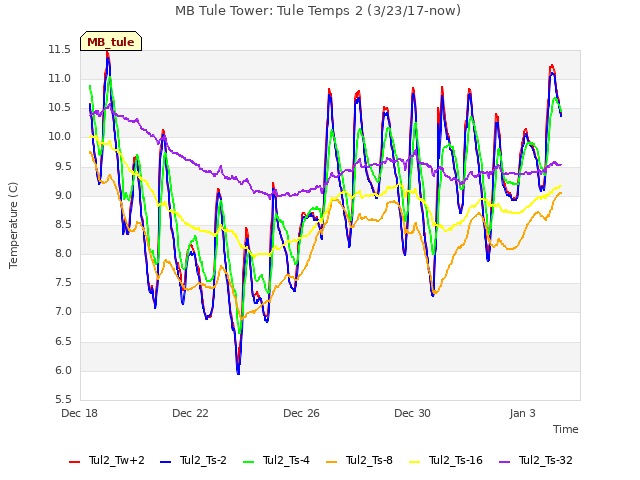The image size is (640, 480).
Task: Click the 6.0 y-axis tick label
Action: (x=63, y=371)
